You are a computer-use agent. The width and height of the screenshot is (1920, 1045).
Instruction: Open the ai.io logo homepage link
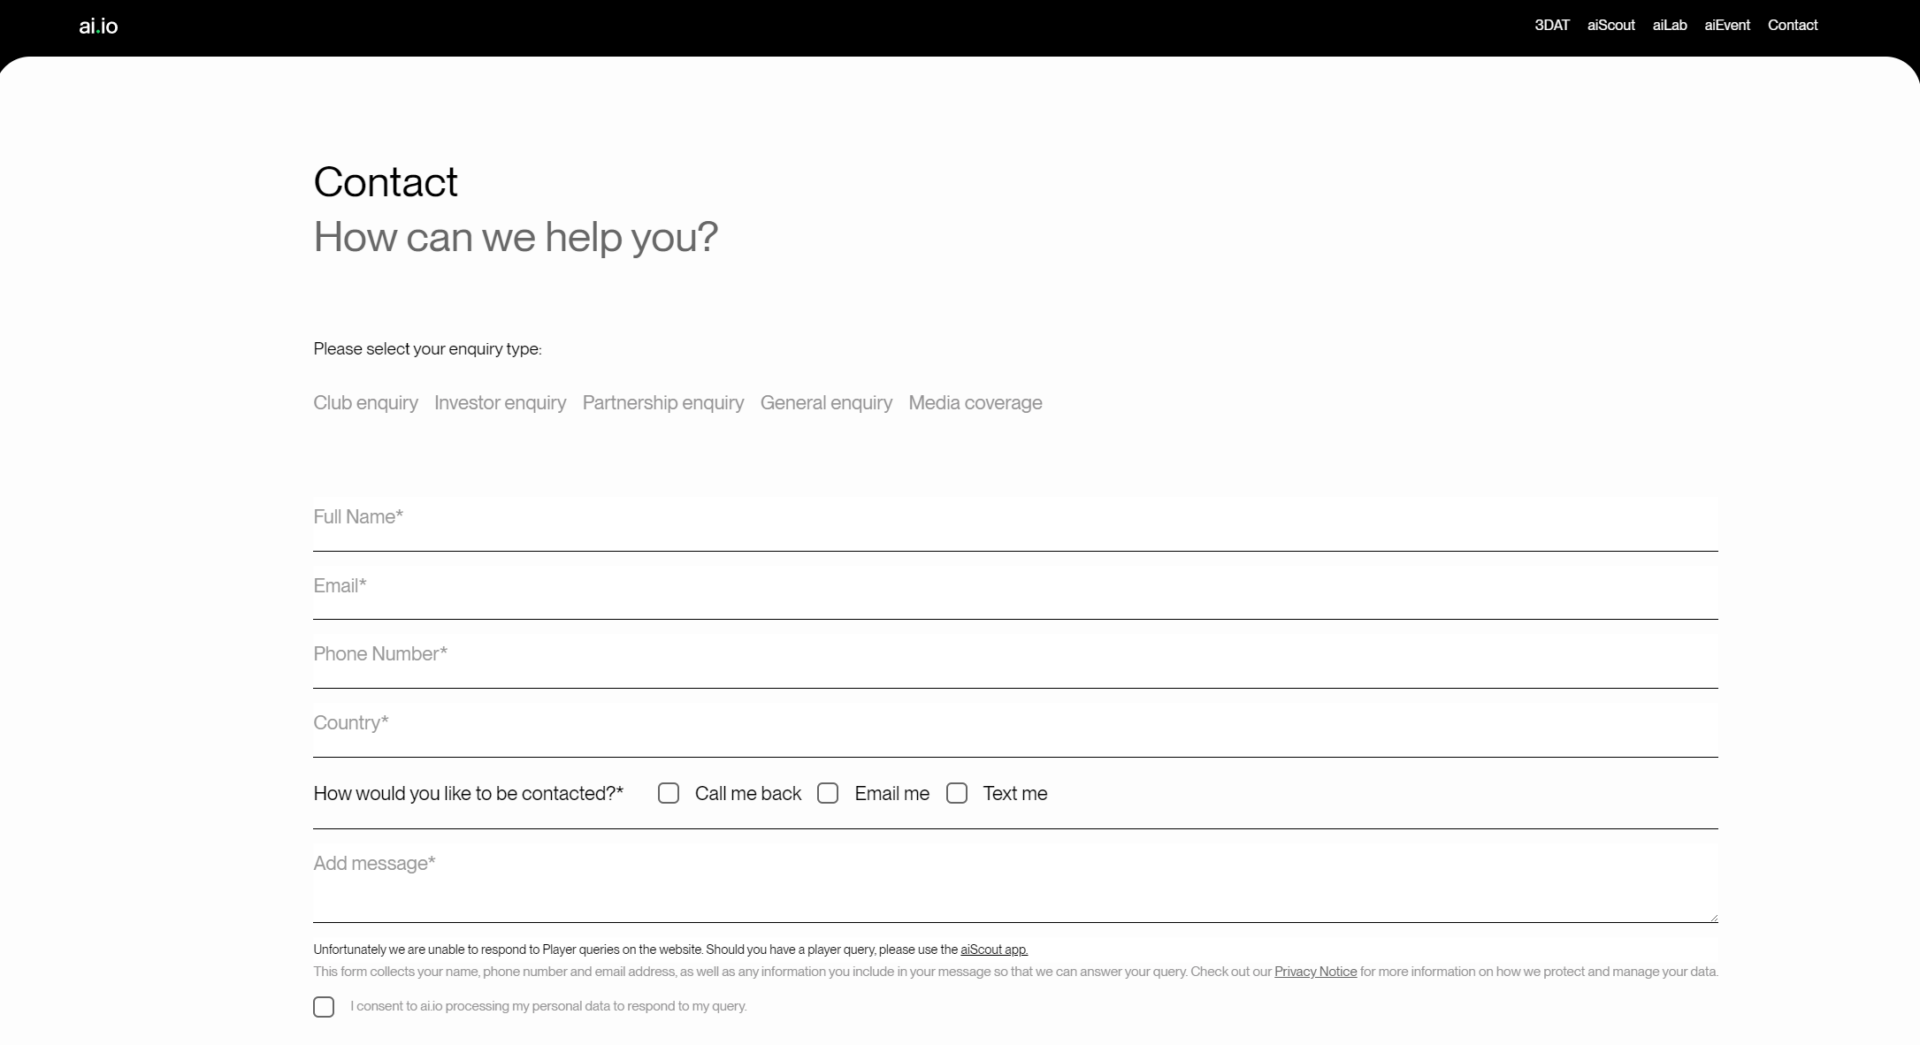coord(98,26)
